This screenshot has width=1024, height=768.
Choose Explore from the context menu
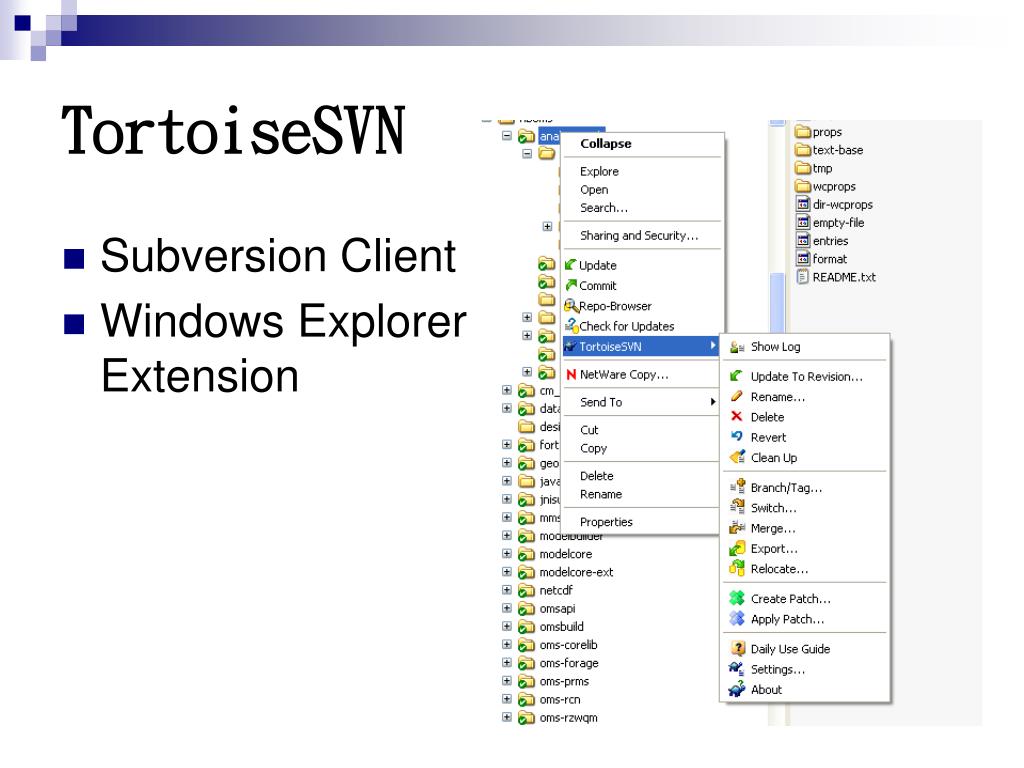pyautogui.click(x=642, y=171)
